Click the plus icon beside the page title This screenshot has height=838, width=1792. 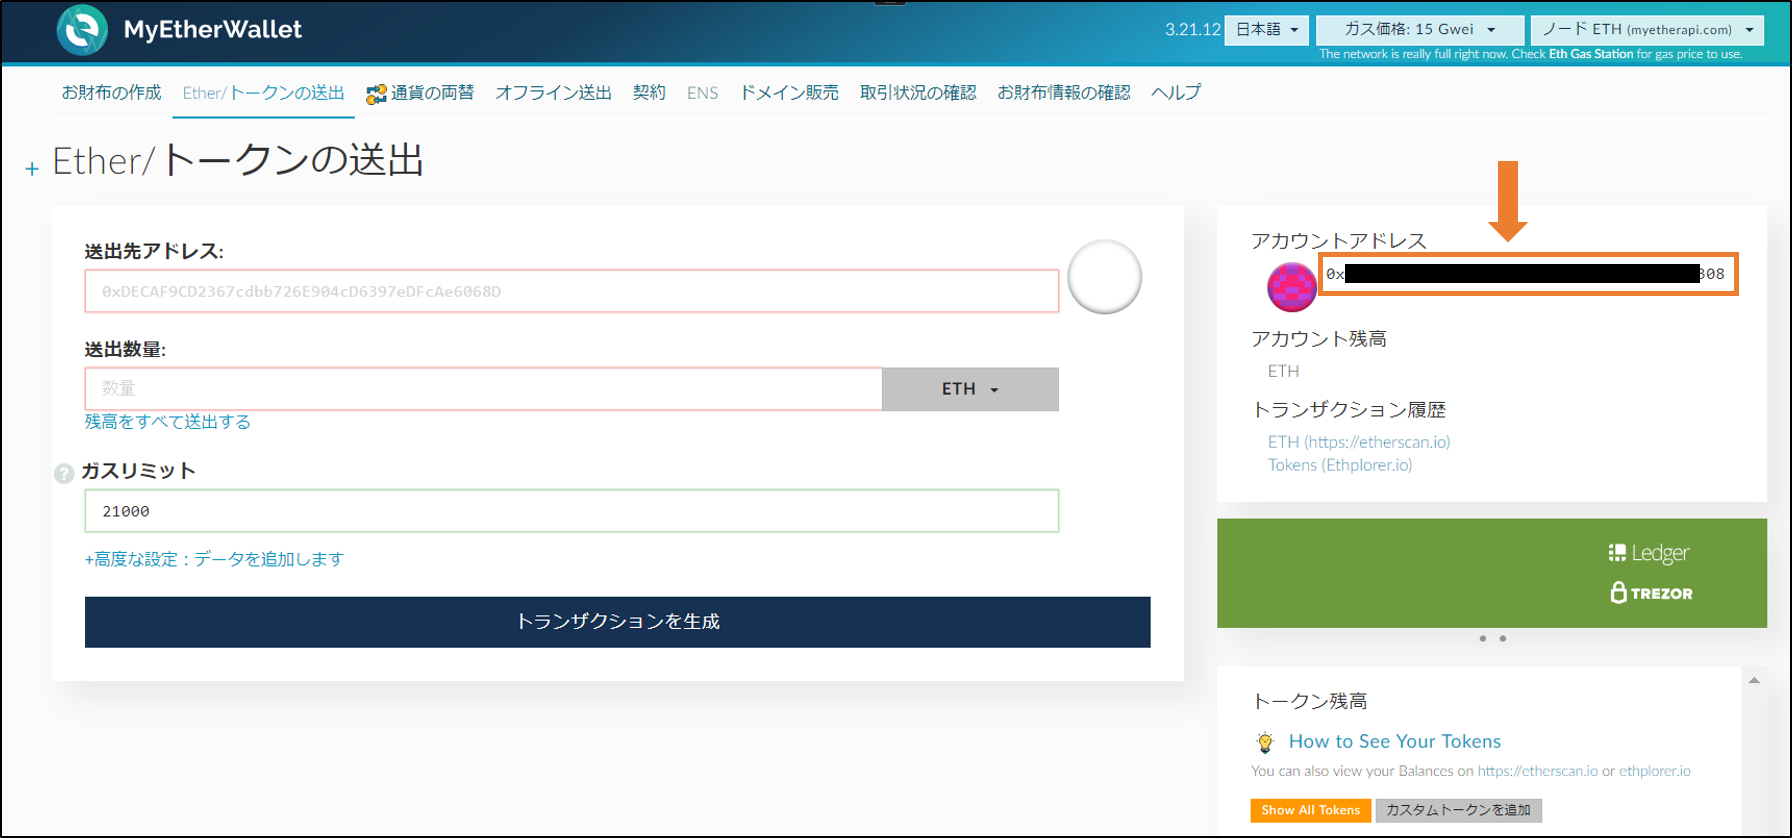click(x=32, y=169)
